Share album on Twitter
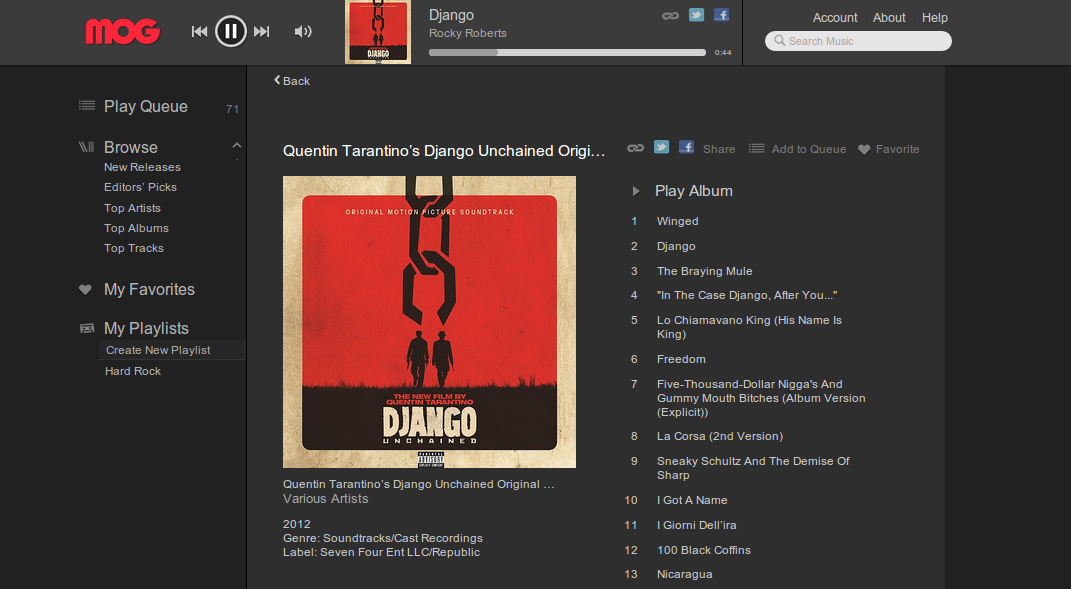Screen dimensions: 1071x589 [661, 147]
